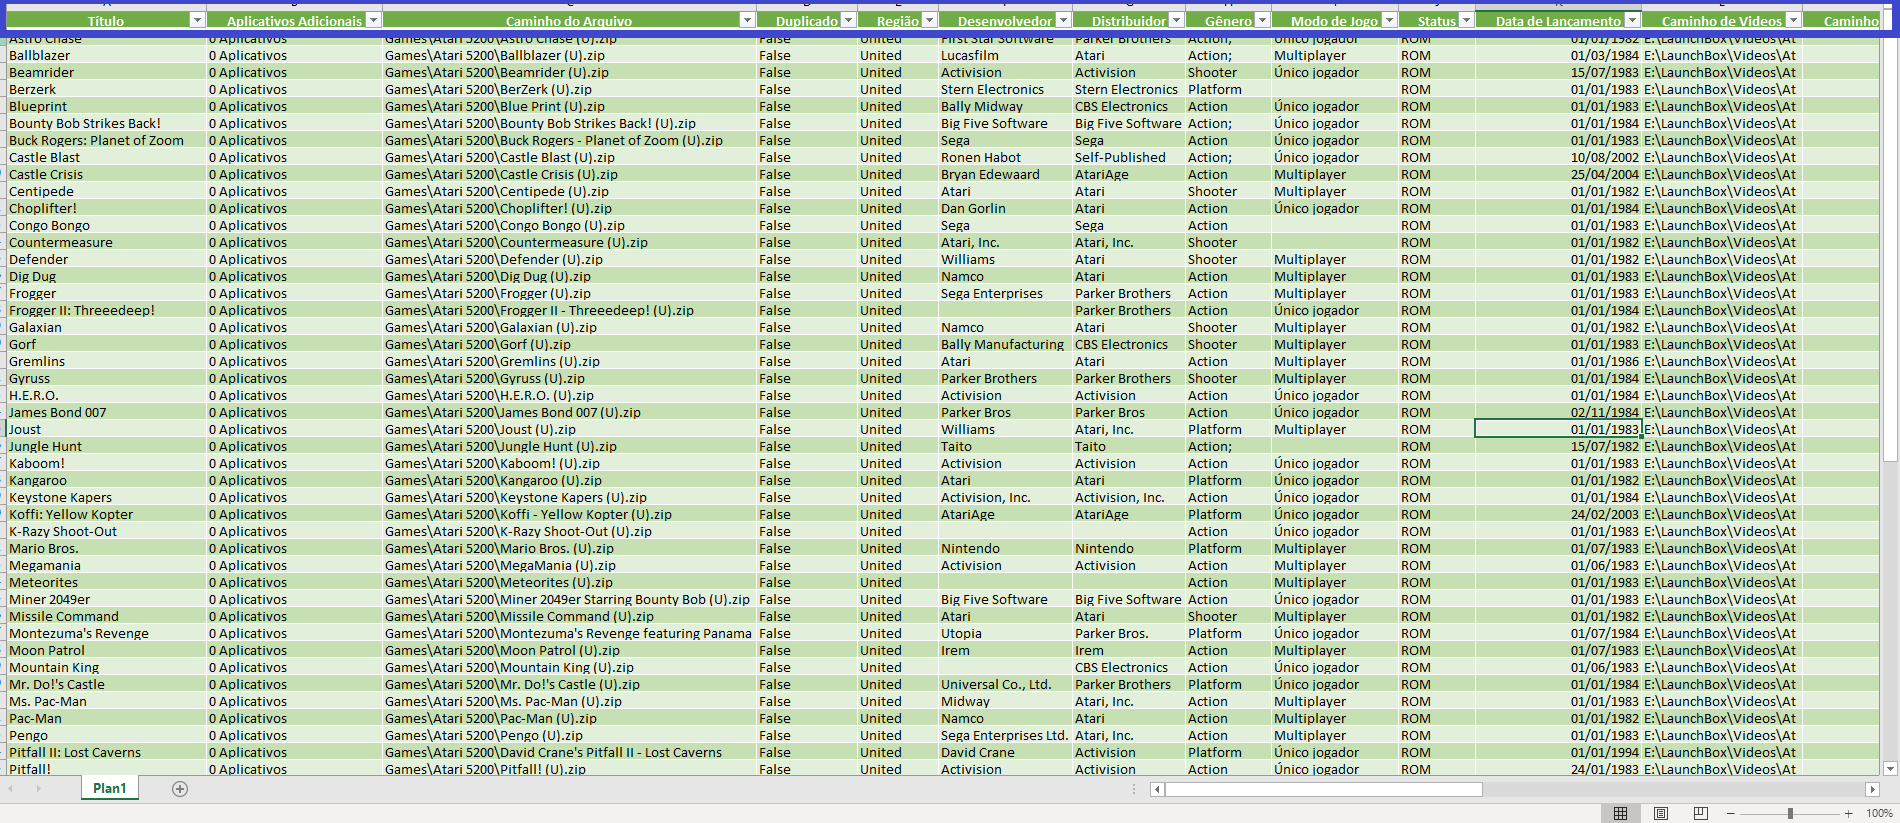Select the Pitfall II: Lost Caverns title cell
Screen dimensions: 1900x823
click(105, 752)
